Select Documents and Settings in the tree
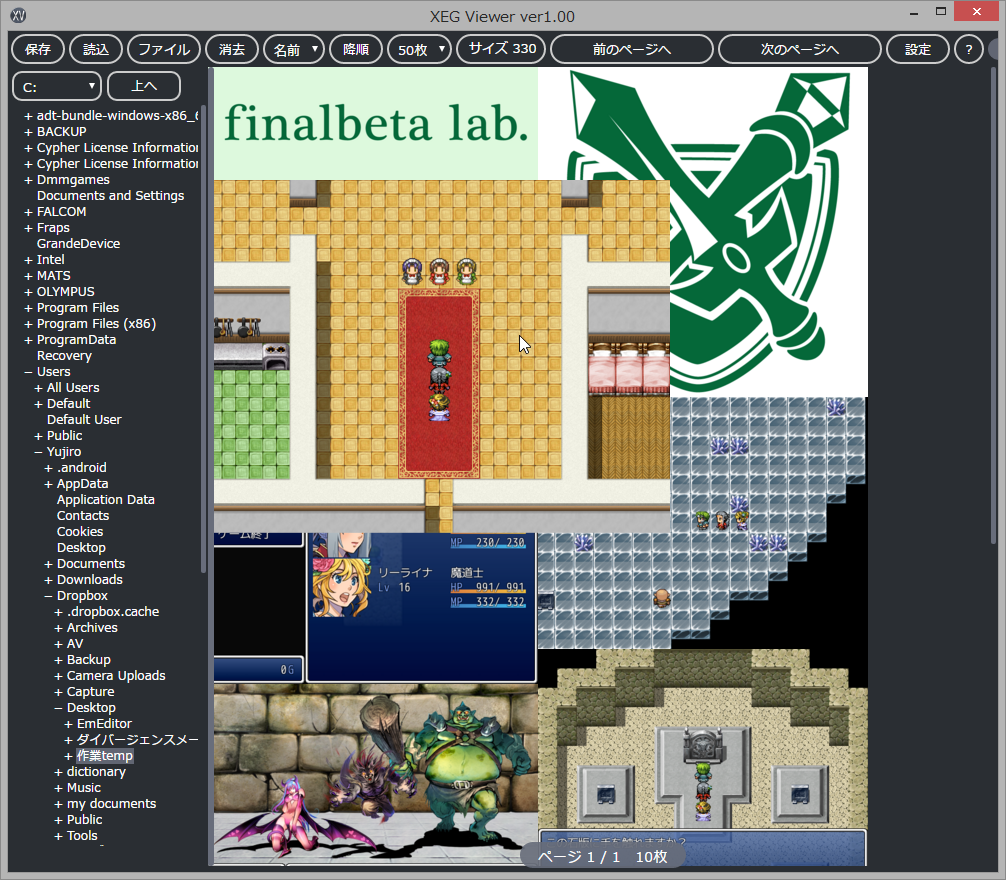This screenshot has width=1006, height=880. [x=110, y=196]
